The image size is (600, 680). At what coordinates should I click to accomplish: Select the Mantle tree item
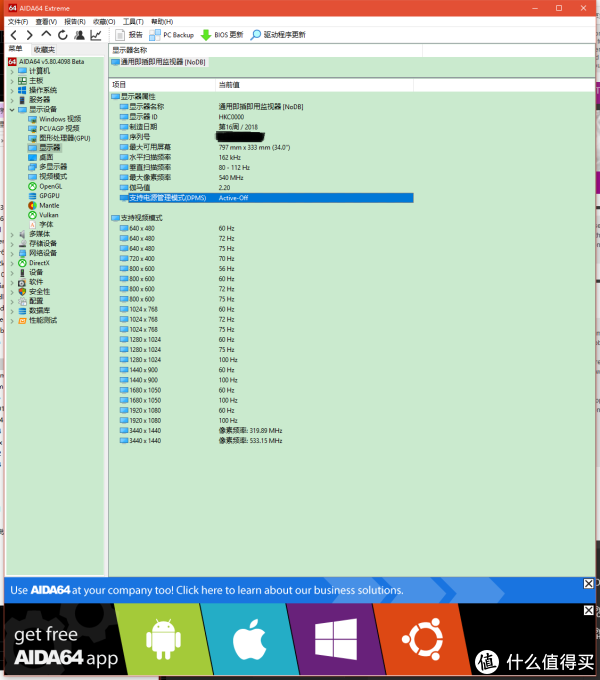(44, 205)
